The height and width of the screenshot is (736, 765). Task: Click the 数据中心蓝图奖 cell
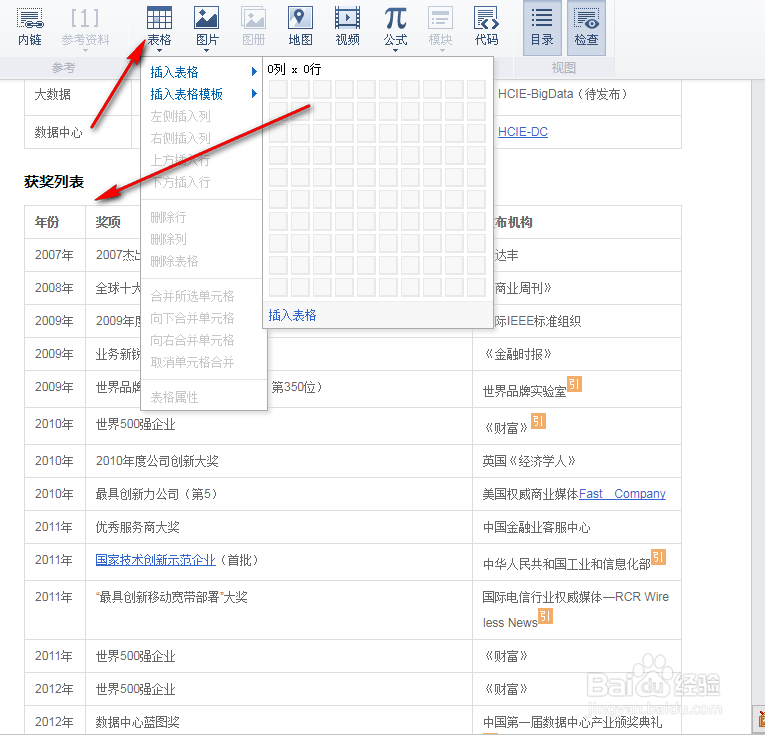click(x=279, y=720)
